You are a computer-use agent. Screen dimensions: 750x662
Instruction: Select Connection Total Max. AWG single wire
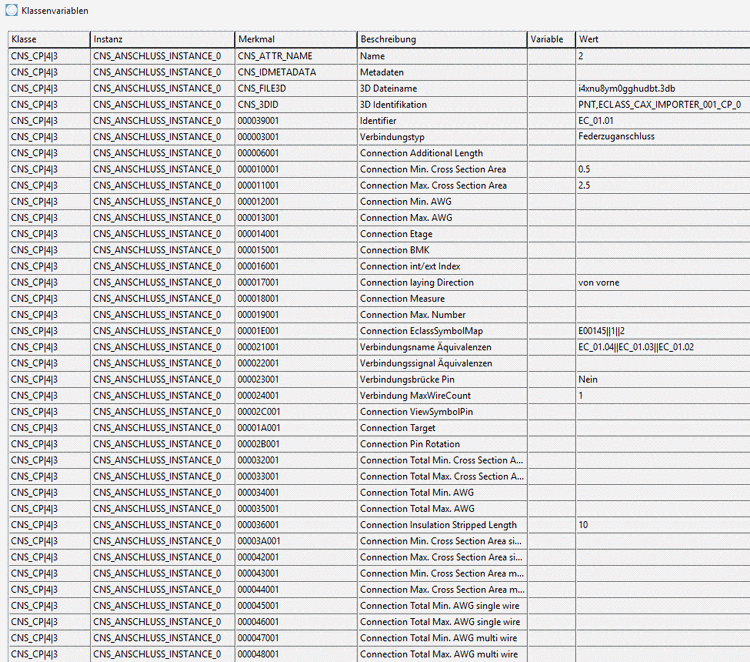coord(442,622)
